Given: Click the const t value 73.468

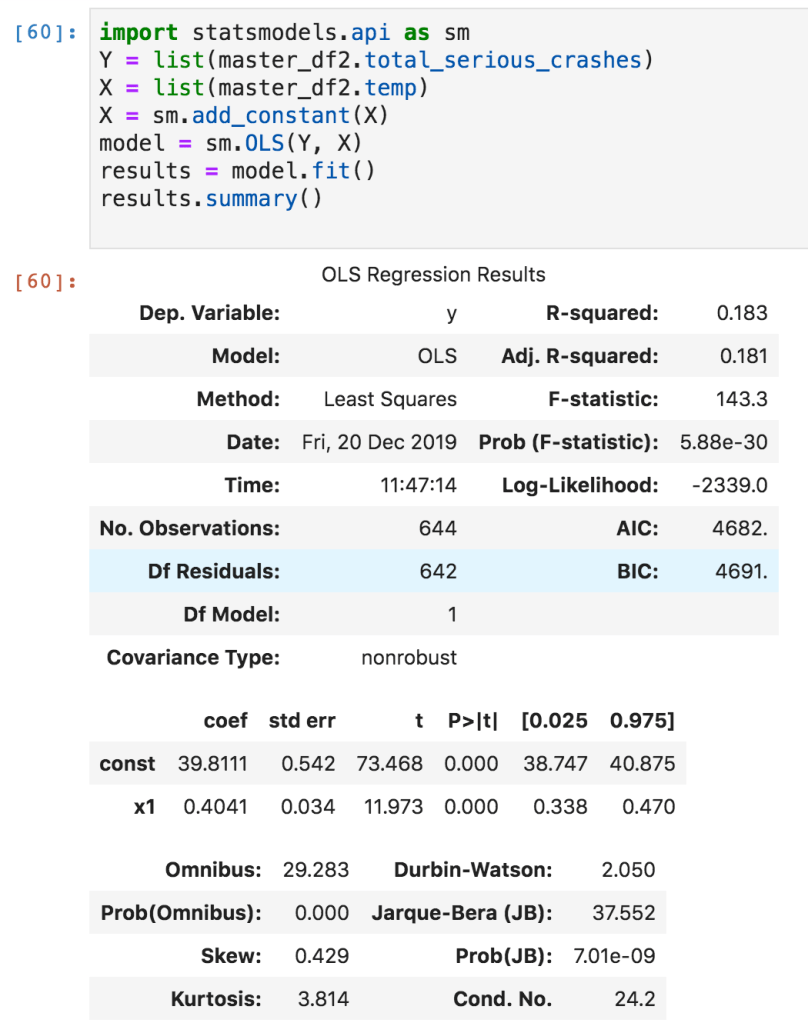Looking at the screenshot, I should tap(390, 764).
